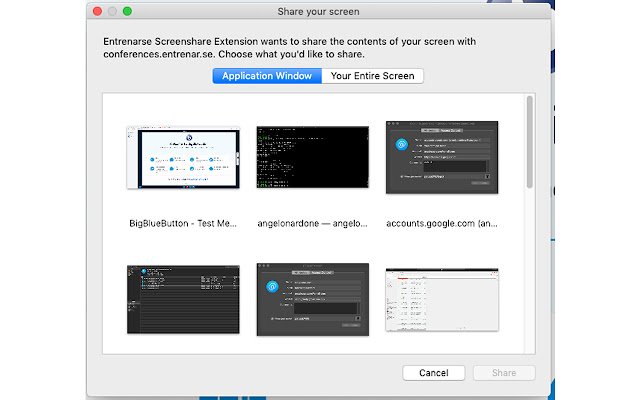
Task: Select the Application Window tab
Action: pos(267,76)
